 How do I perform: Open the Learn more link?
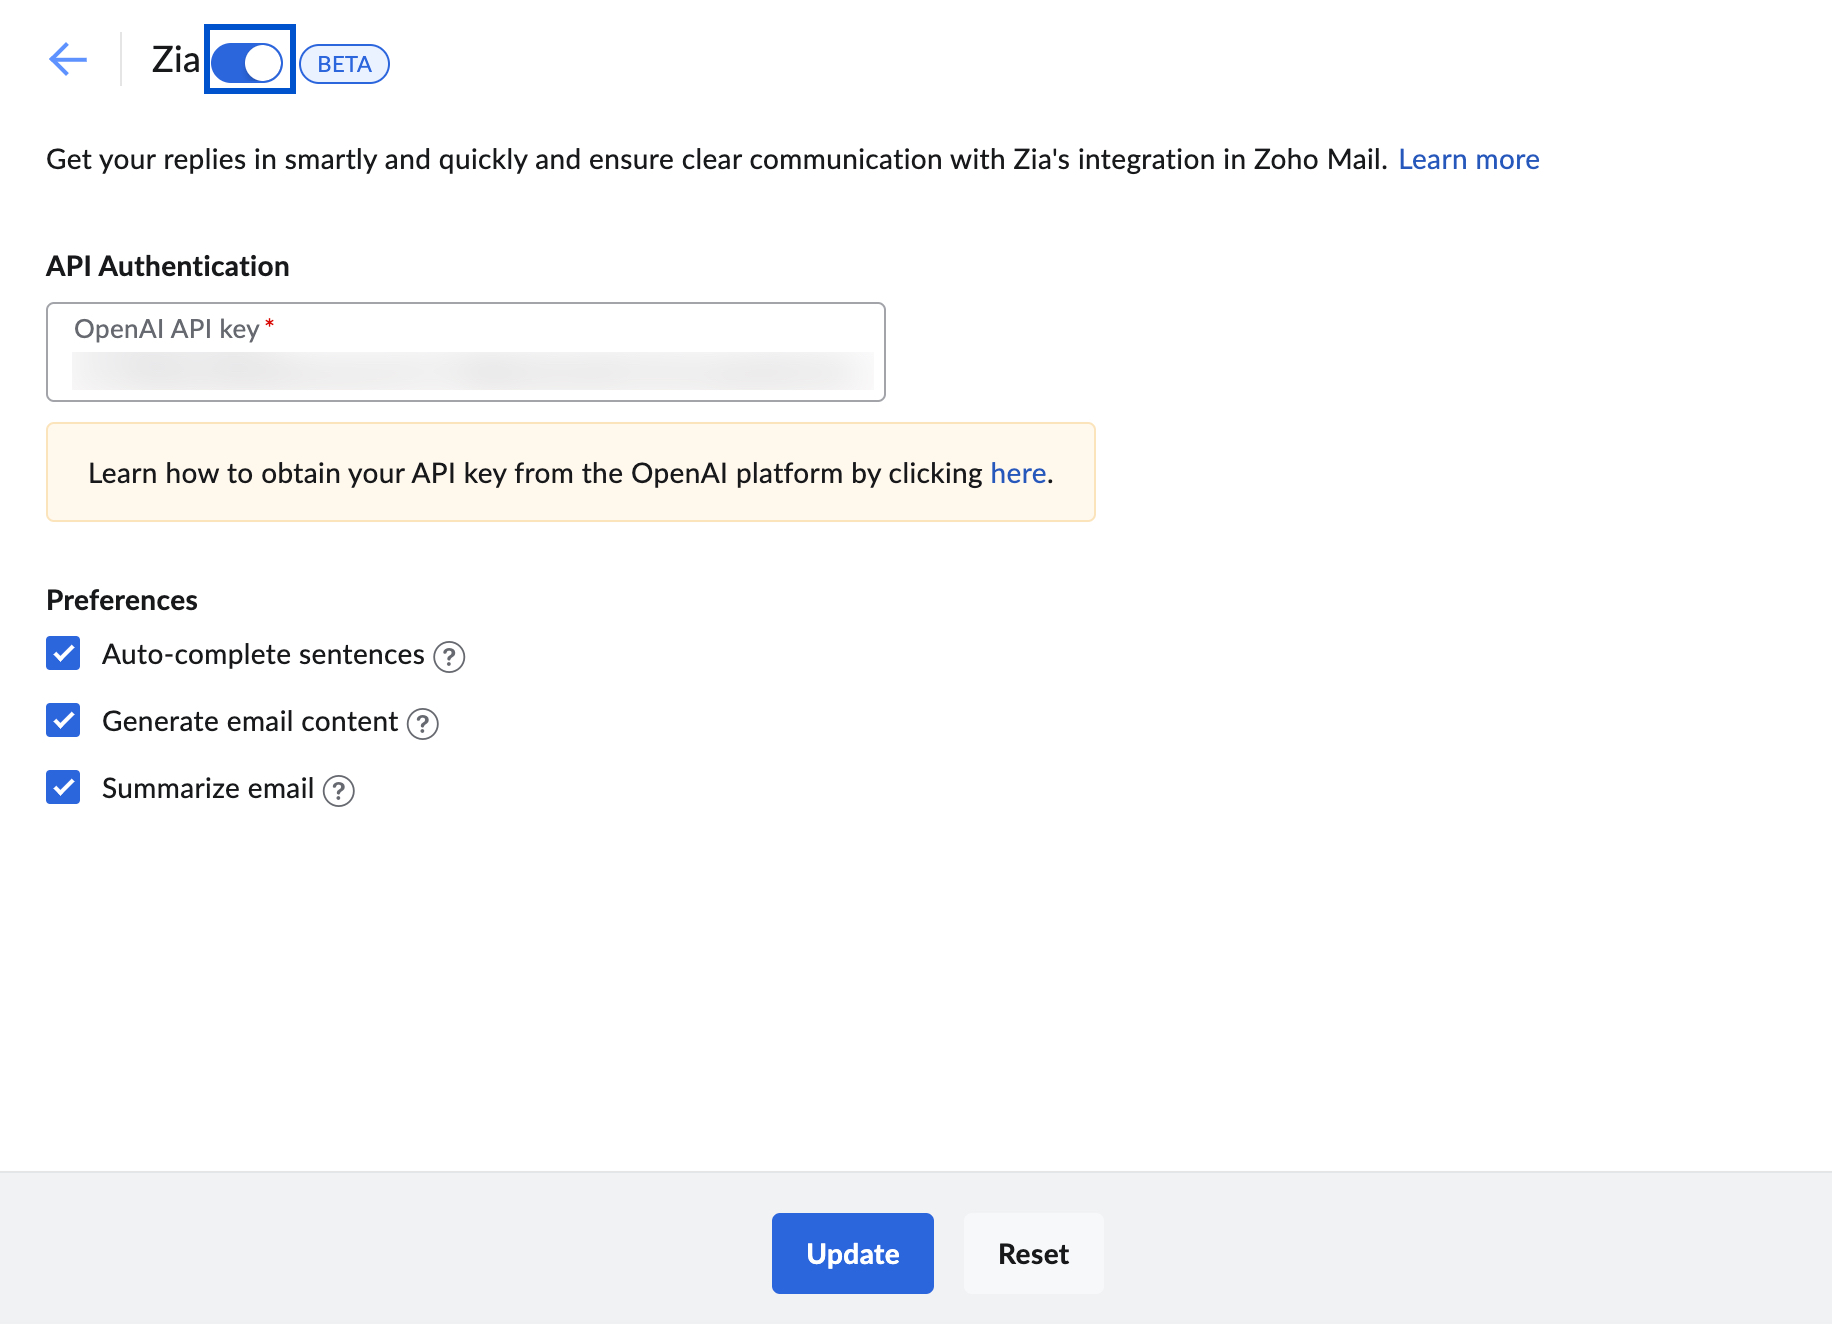click(x=1468, y=159)
